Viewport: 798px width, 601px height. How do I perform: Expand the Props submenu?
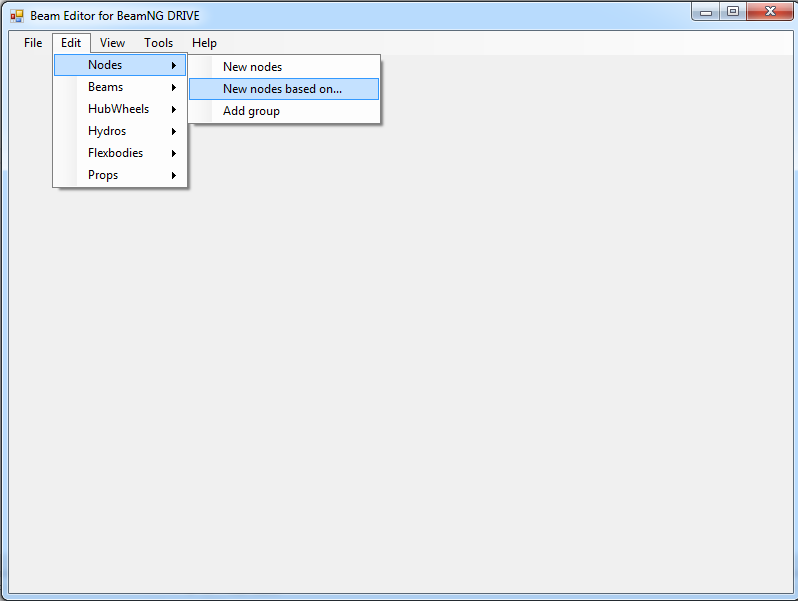coord(120,175)
